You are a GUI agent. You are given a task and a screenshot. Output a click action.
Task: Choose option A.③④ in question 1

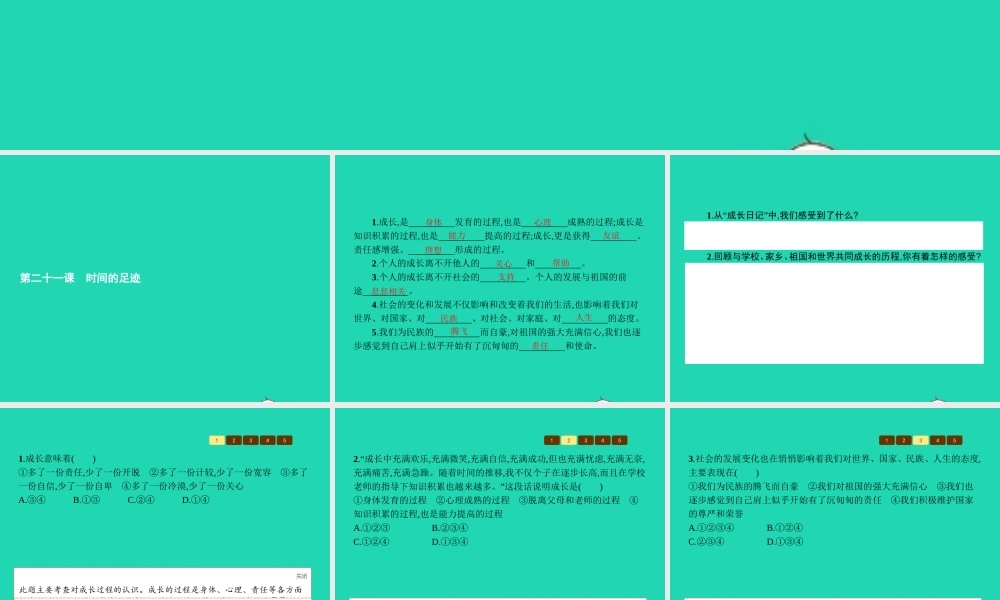(x=32, y=500)
